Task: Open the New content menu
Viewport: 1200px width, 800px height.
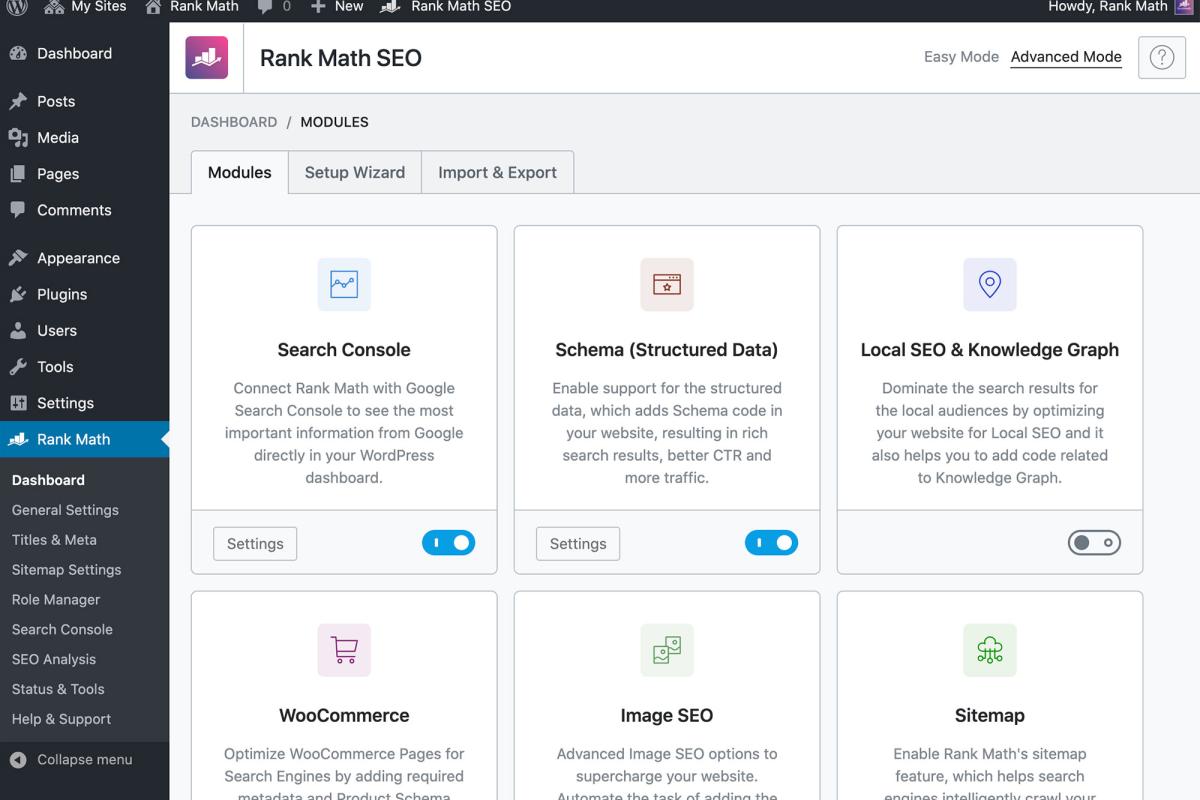Action: pyautogui.click(x=336, y=8)
